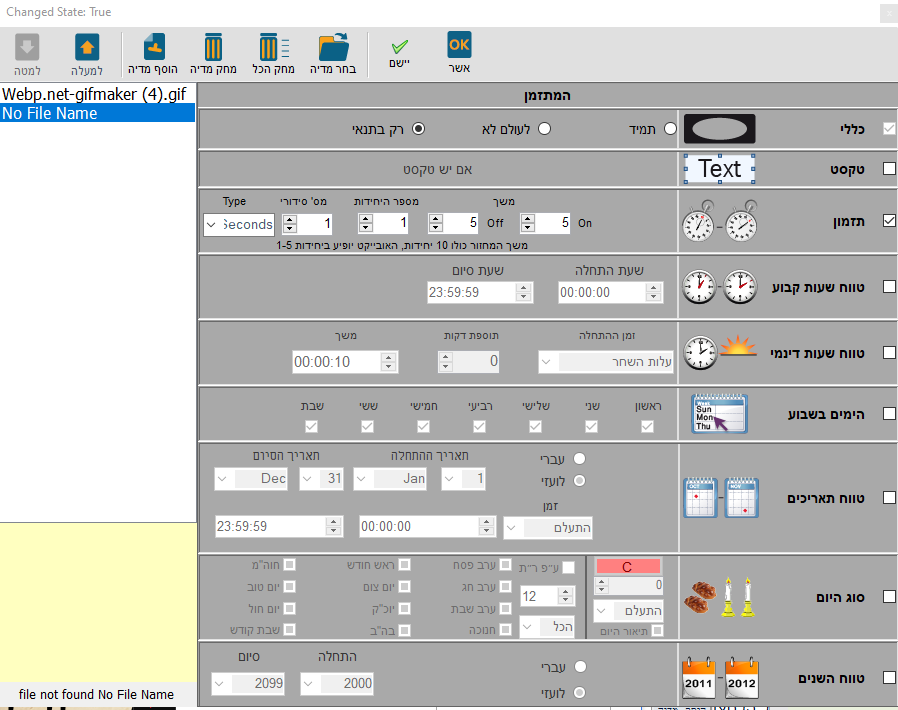Image resolution: width=898 pixels, height=710 pixels.
Task: Enable the הימים בשבוע checkbox
Action: pos(889,413)
